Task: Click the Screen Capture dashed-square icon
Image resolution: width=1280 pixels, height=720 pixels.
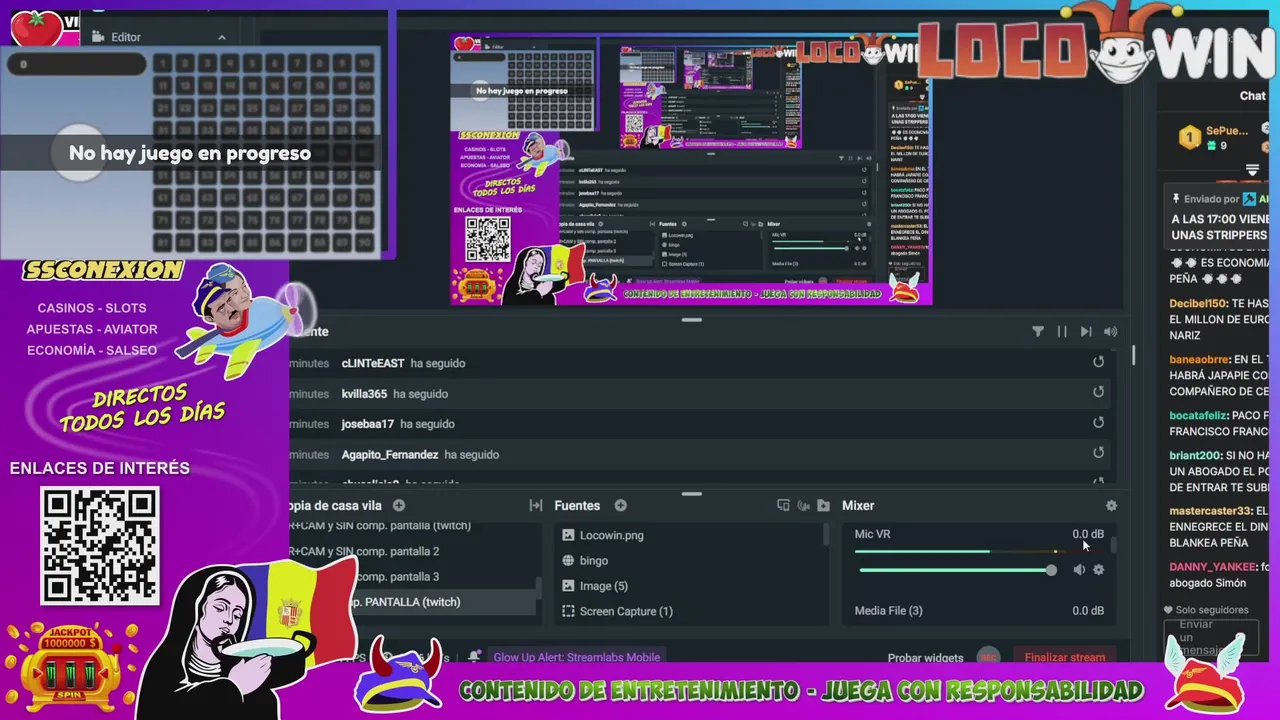Action: click(568, 611)
